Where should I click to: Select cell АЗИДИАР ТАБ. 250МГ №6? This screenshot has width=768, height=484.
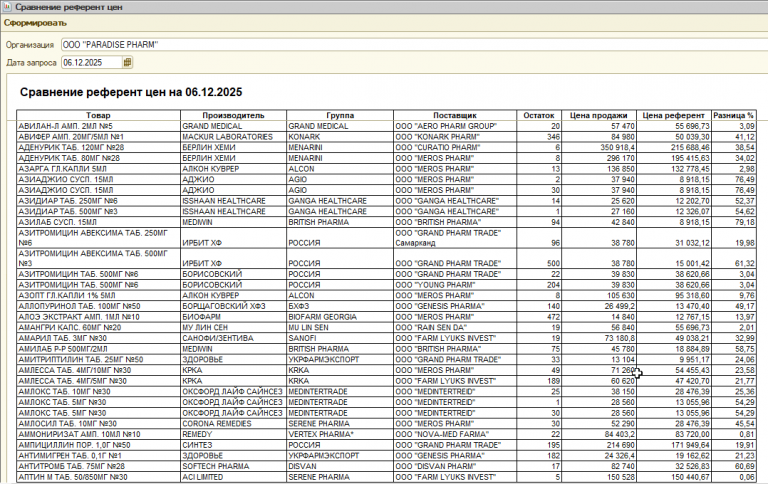tap(98, 201)
